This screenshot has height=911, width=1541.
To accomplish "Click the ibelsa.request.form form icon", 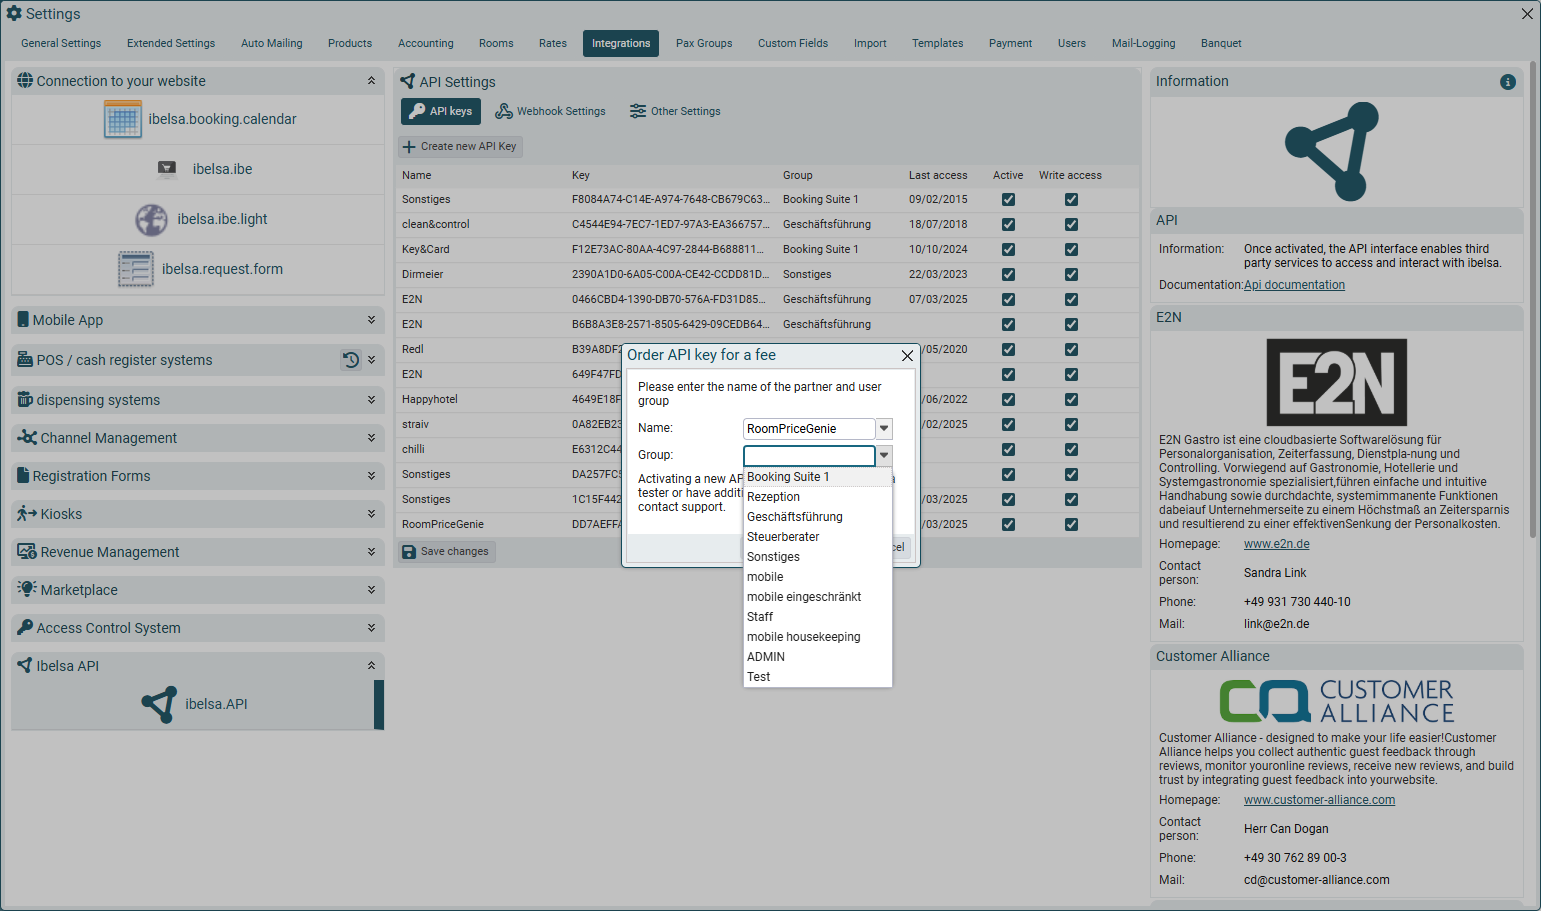I will [136, 269].
